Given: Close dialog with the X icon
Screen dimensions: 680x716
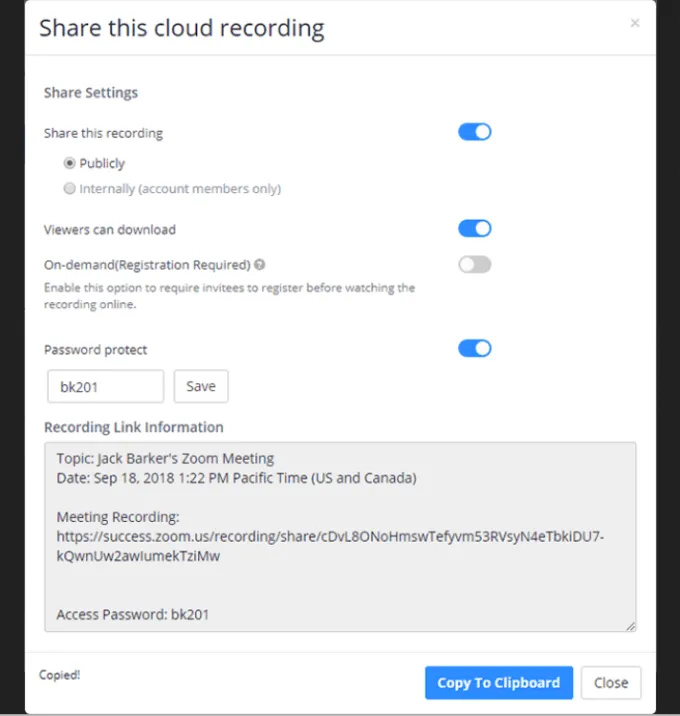Looking at the screenshot, I should pyautogui.click(x=634, y=23).
